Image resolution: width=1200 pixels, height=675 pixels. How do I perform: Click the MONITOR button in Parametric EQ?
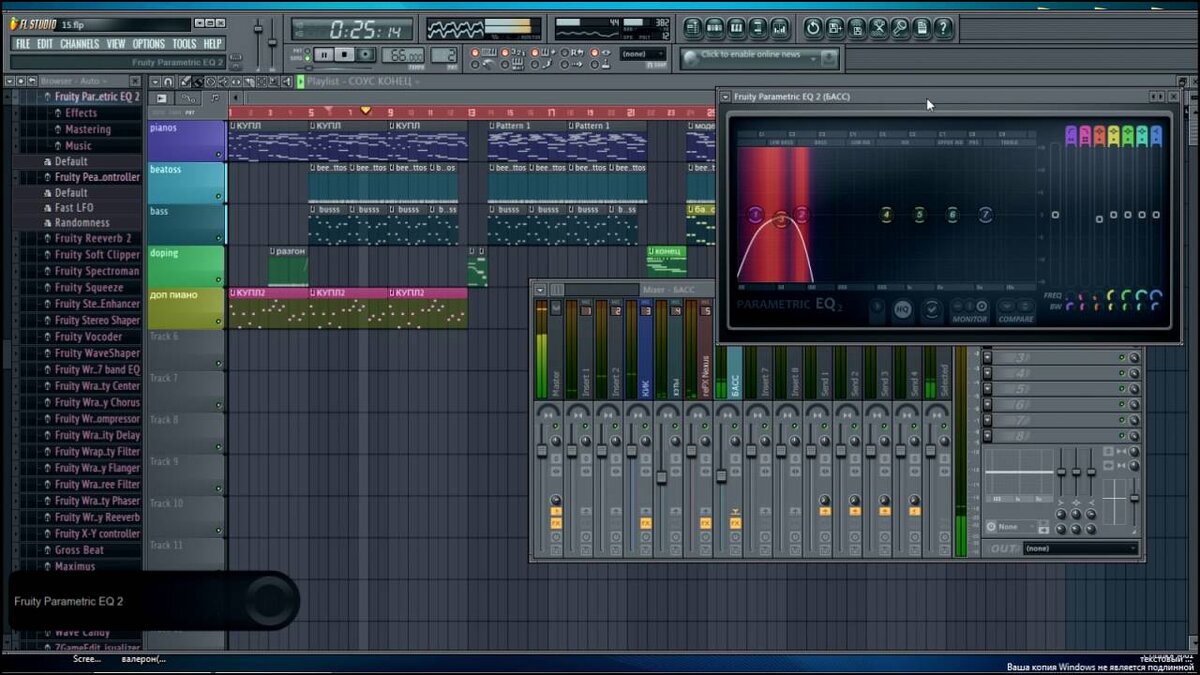(970, 311)
